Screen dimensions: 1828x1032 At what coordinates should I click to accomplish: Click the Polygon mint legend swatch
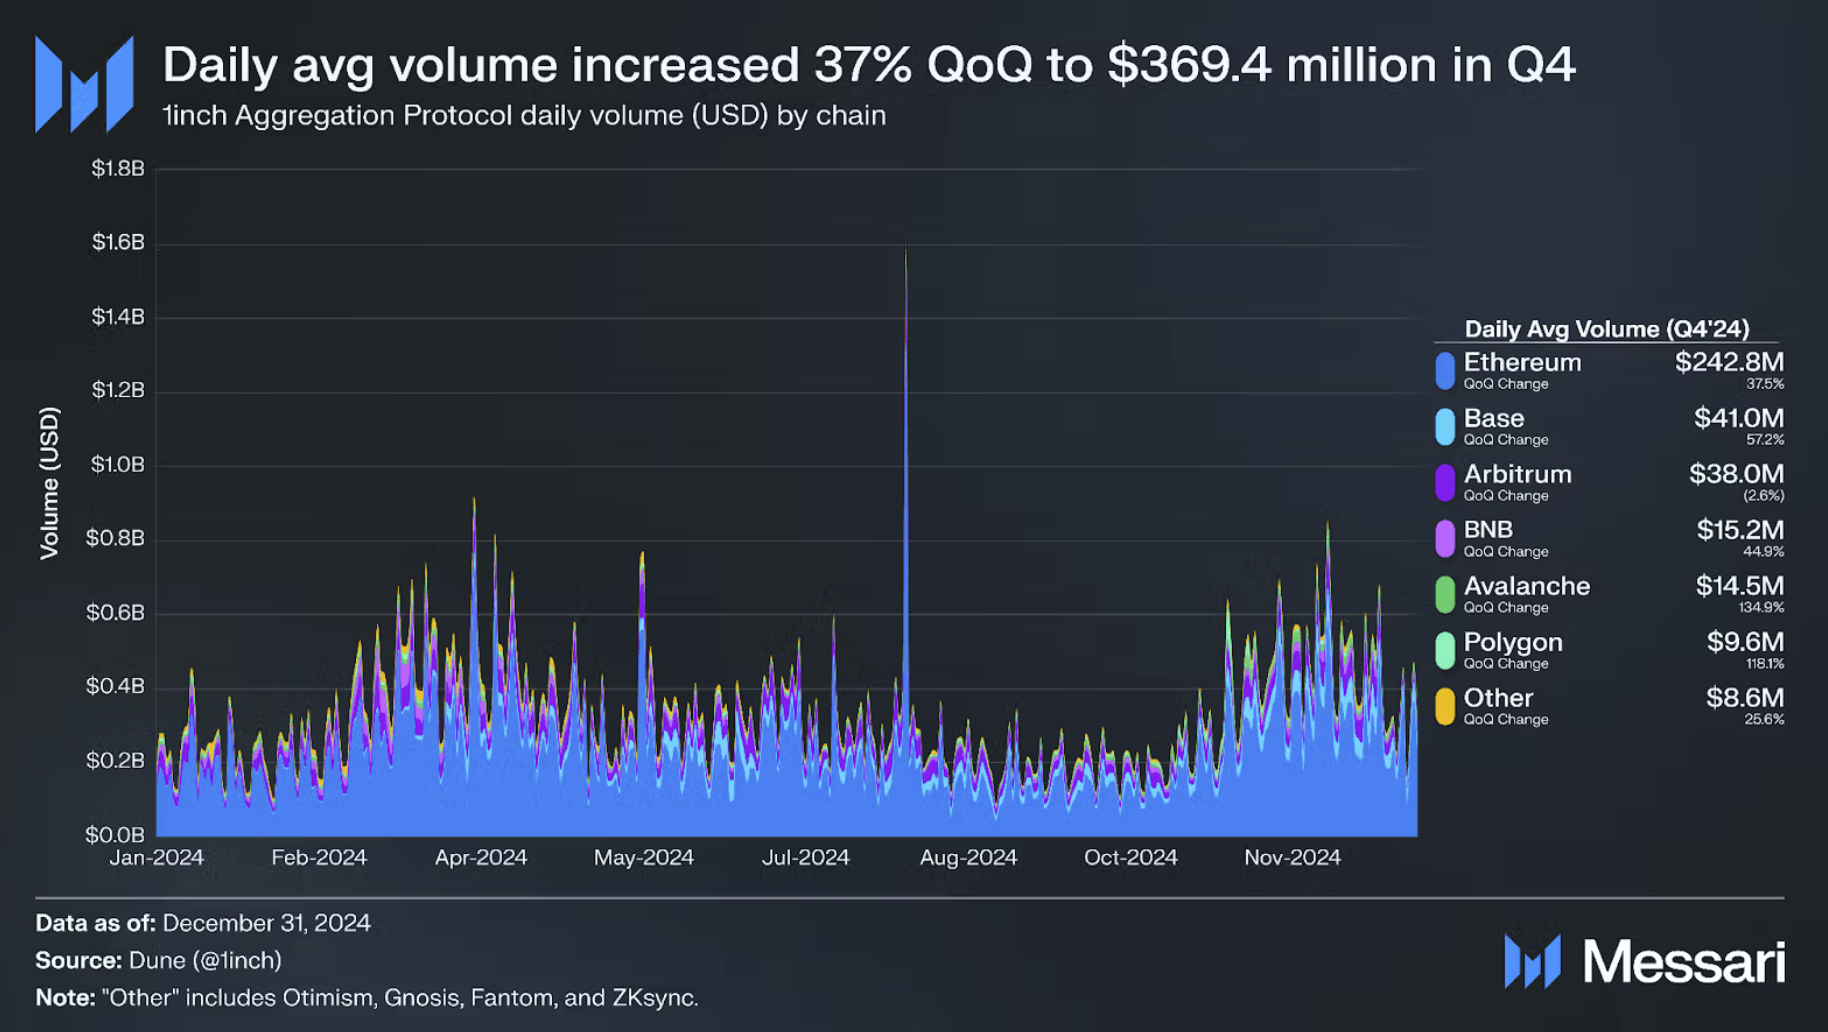(1445, 651)
